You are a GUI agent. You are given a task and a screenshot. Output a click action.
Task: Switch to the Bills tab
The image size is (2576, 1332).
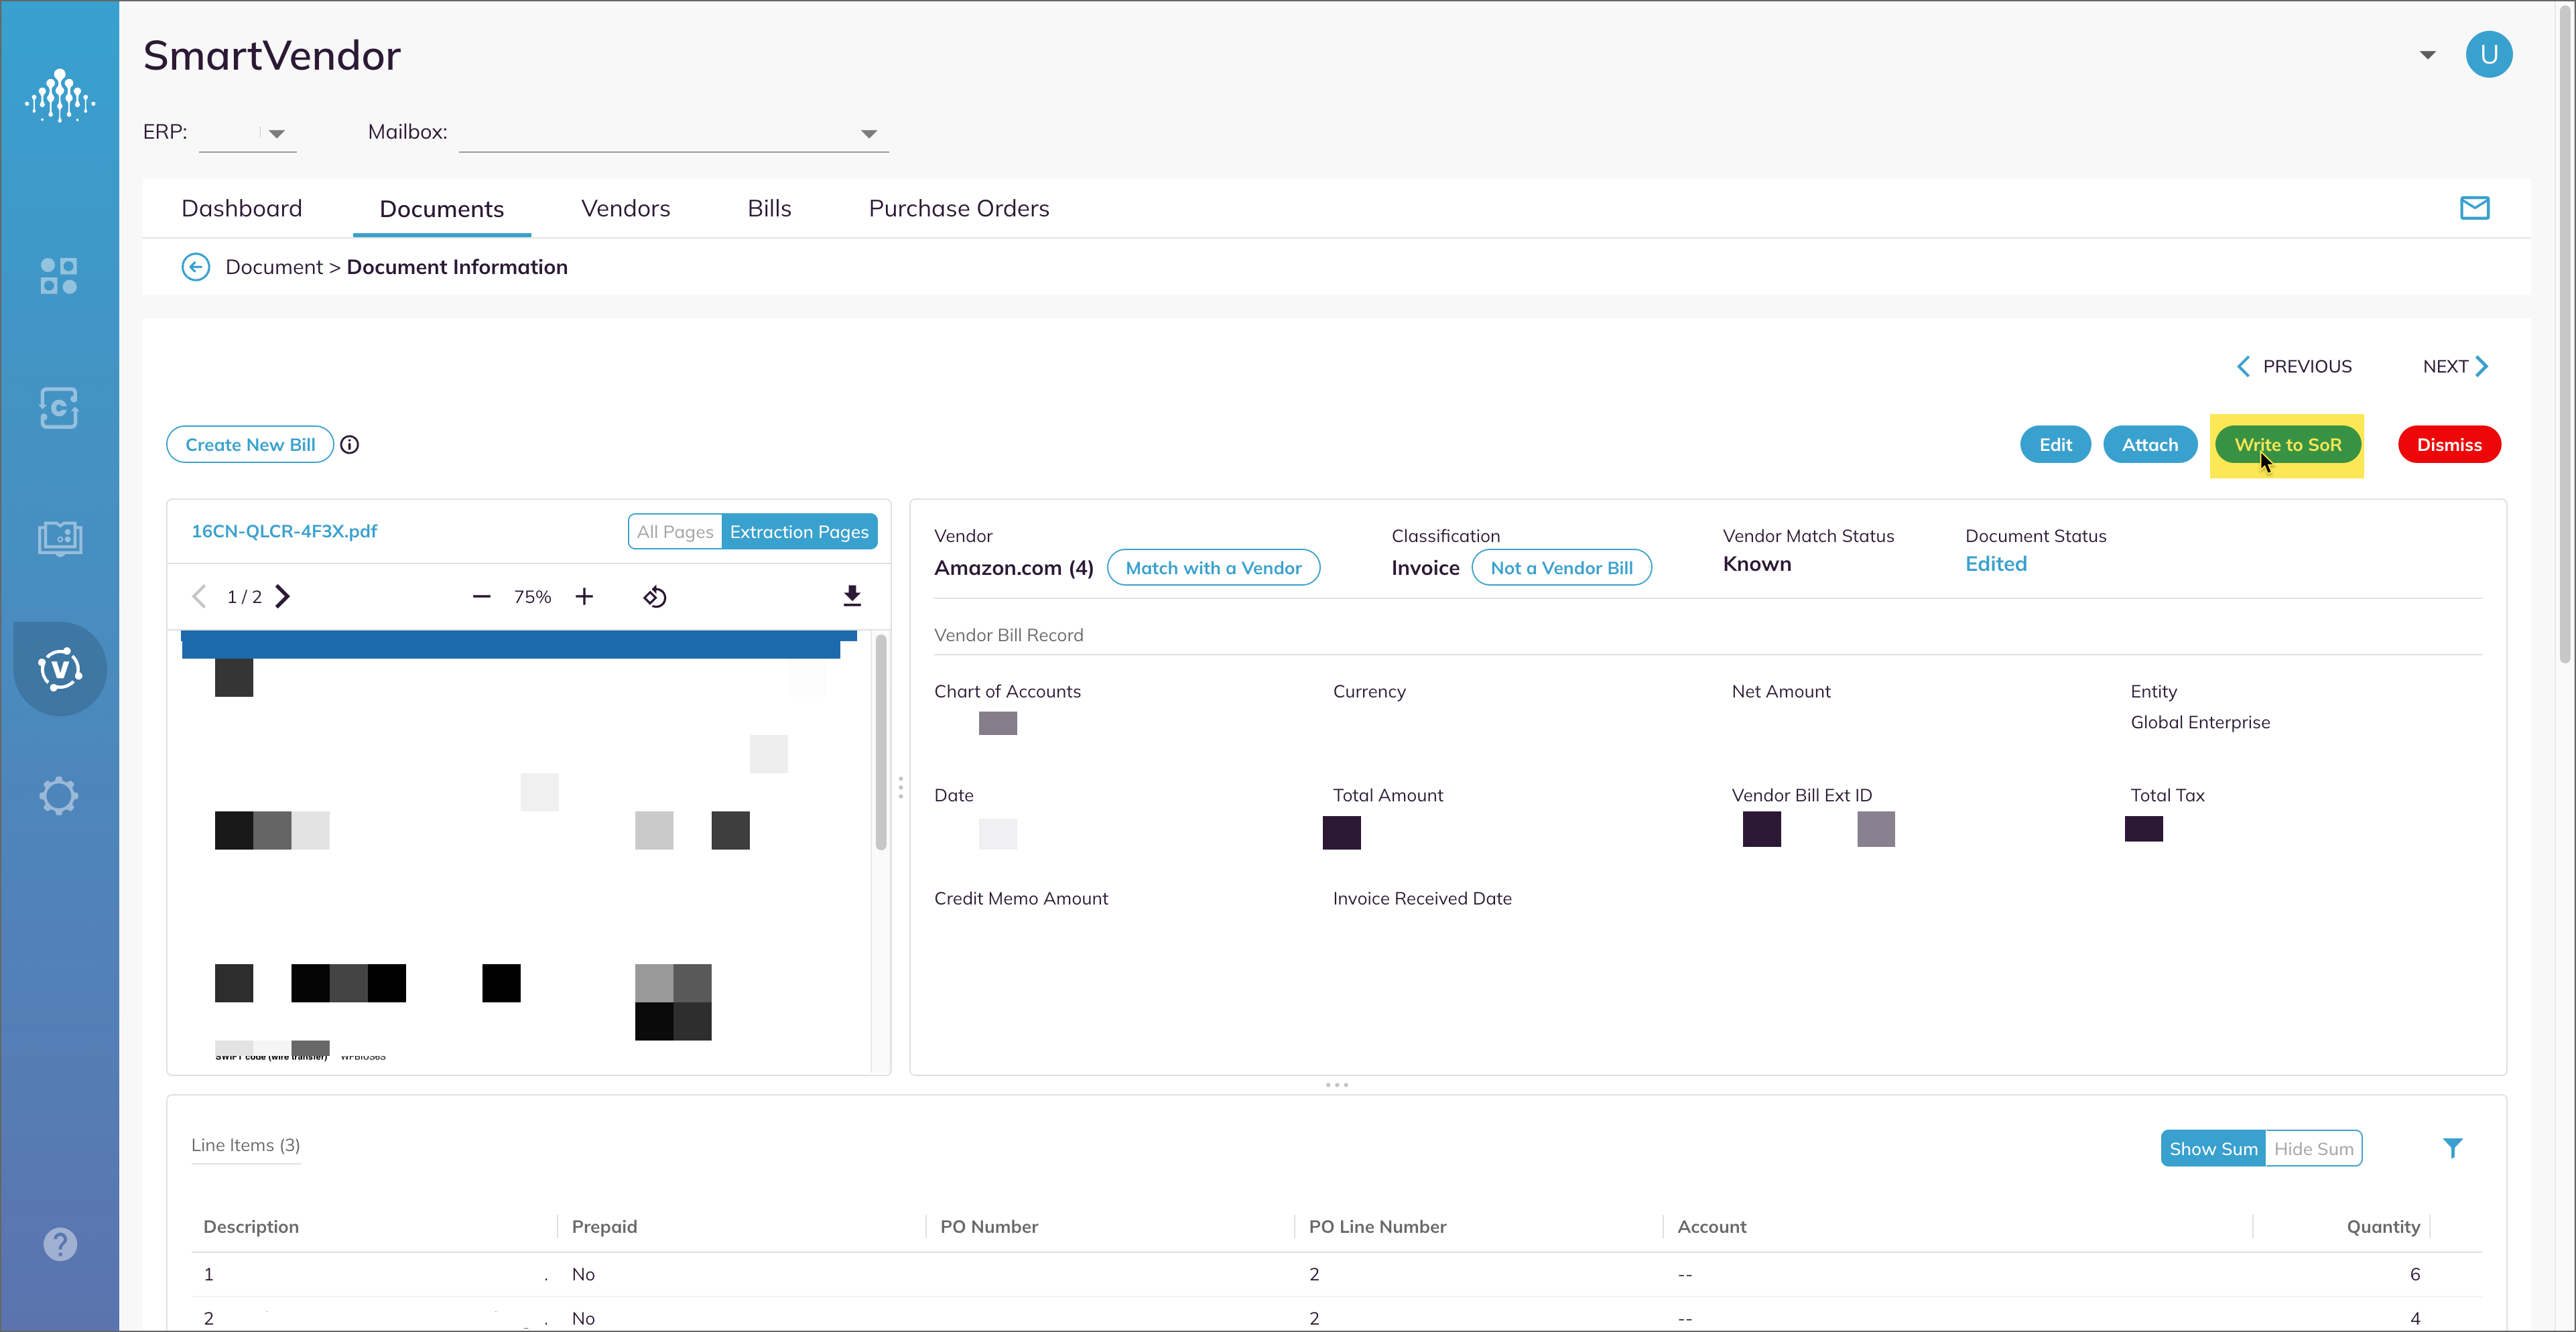[769, 208]
